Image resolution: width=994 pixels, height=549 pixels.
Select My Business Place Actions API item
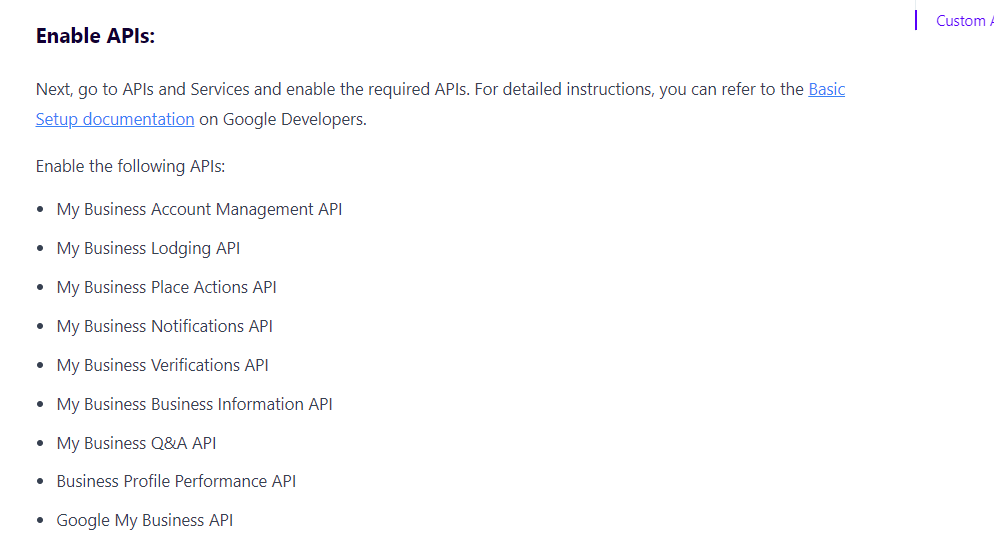(x=166, y=287)
